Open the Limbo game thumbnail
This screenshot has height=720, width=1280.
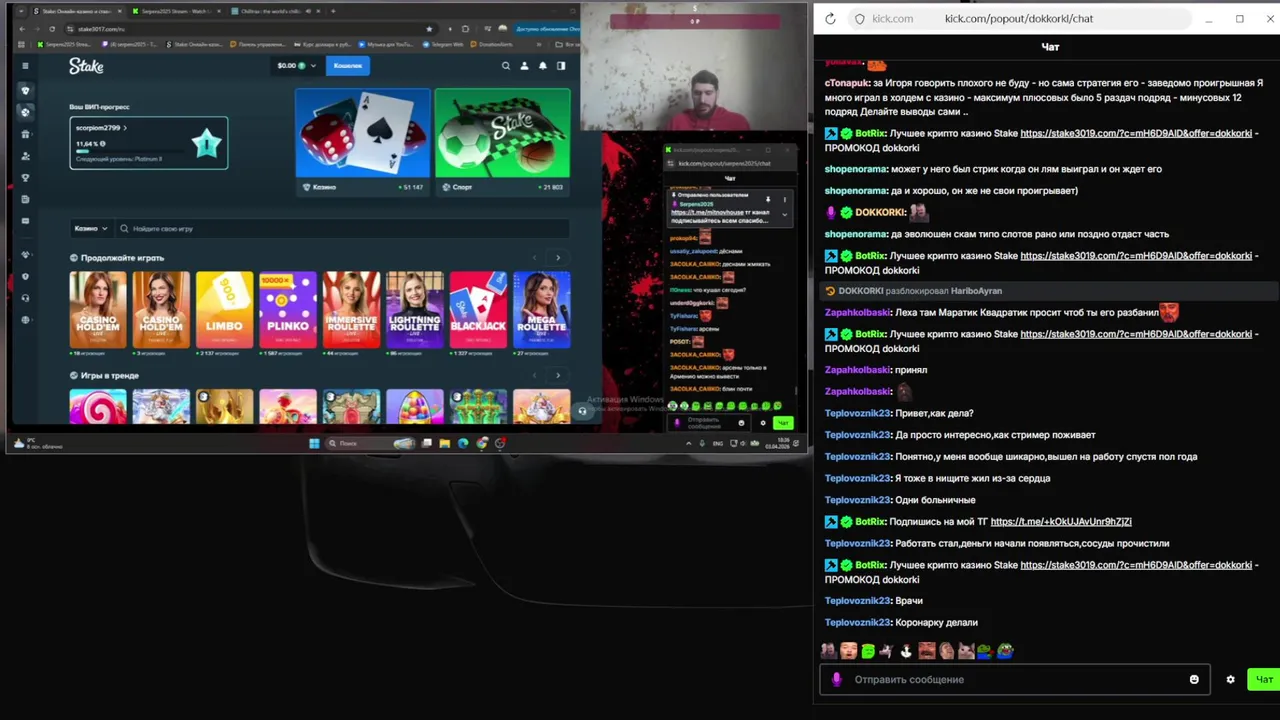(x=224, y=310)
